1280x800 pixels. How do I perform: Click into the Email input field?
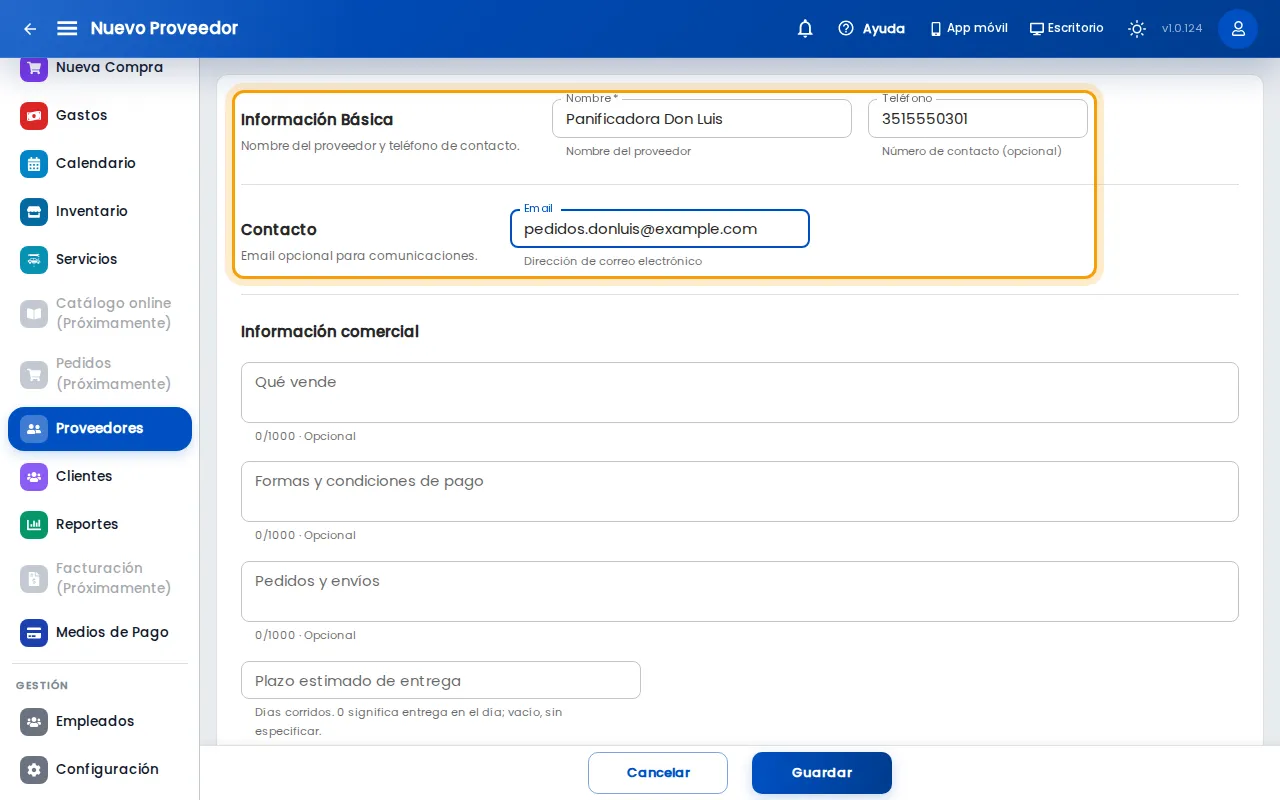pos(660,229)
